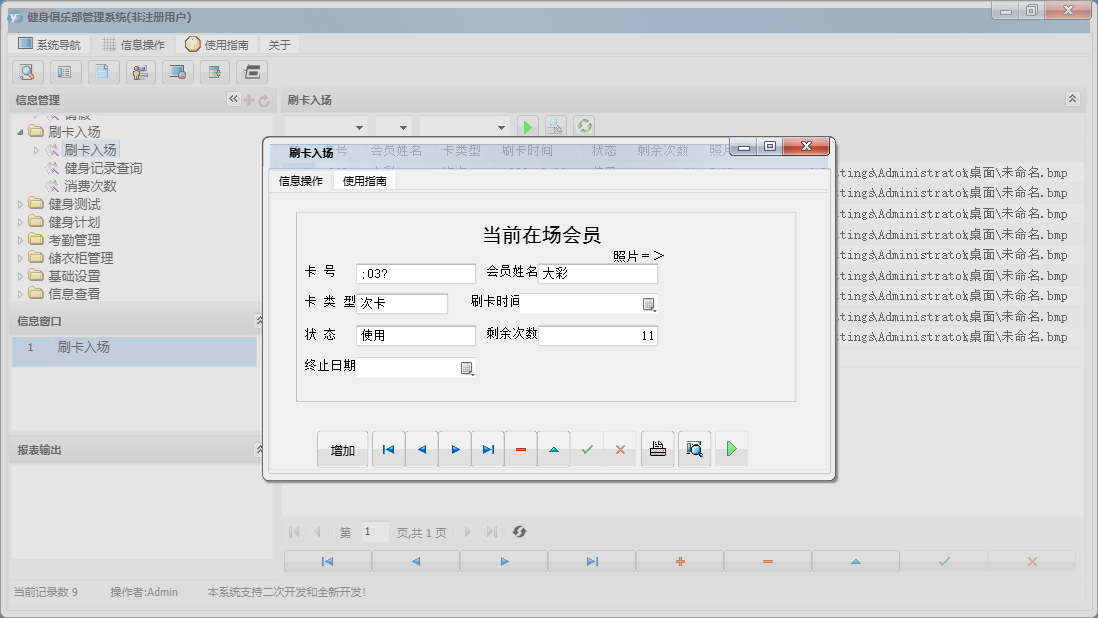The image size is (1098, 618).
Task: Jump to the last record in dialog
Action: [x=488, y=450]
